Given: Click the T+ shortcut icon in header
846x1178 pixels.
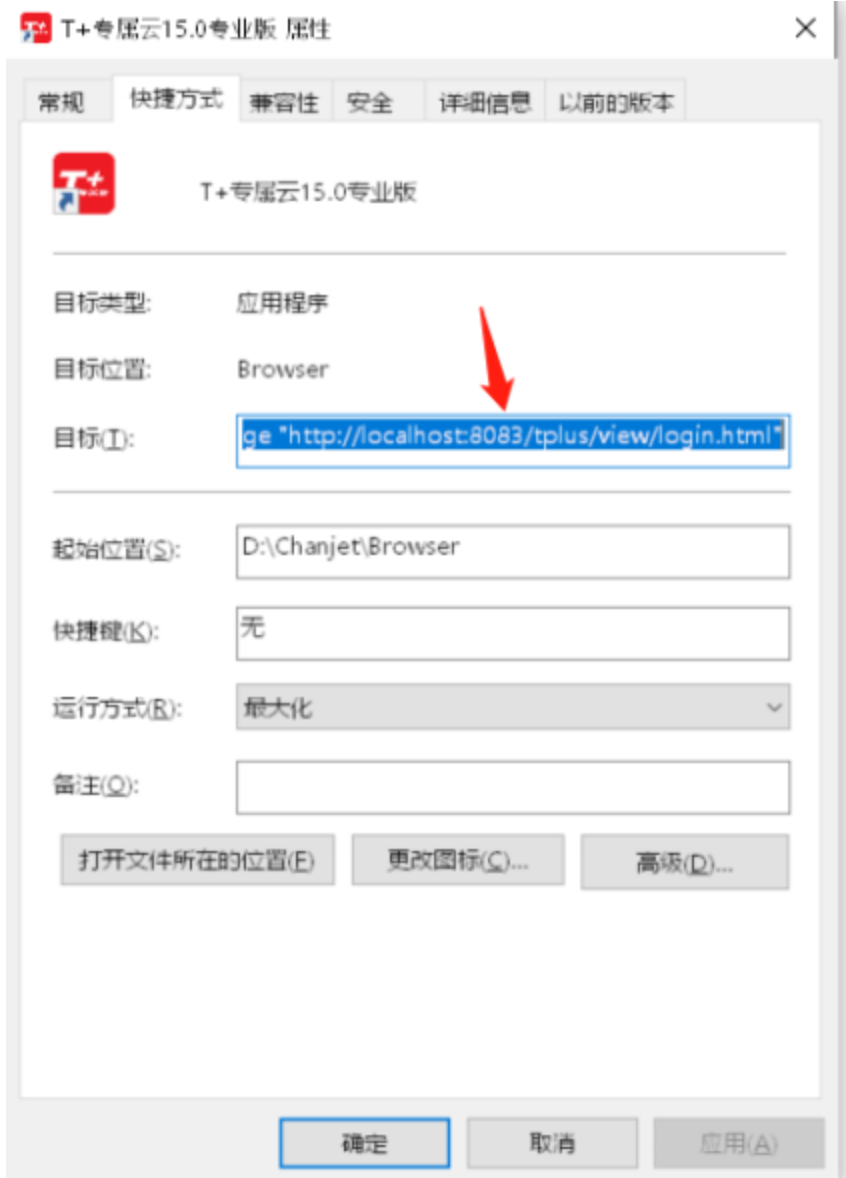Looking at the screenshot, I should (x=83, y=183).
